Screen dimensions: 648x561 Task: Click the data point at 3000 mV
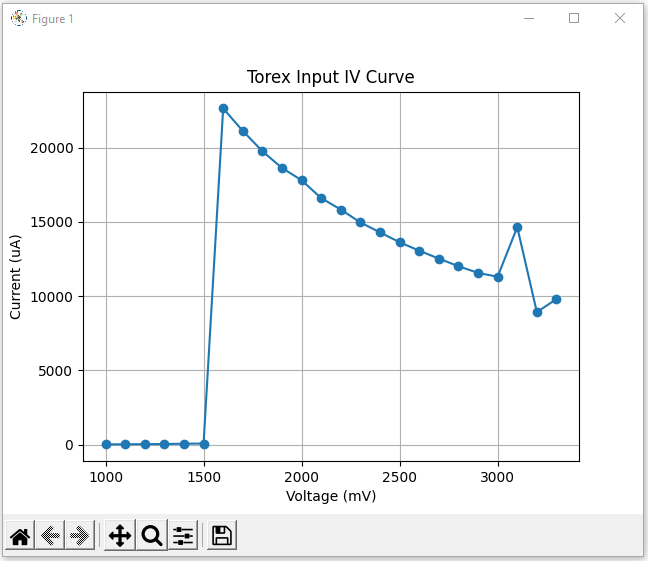click(498, 277)
